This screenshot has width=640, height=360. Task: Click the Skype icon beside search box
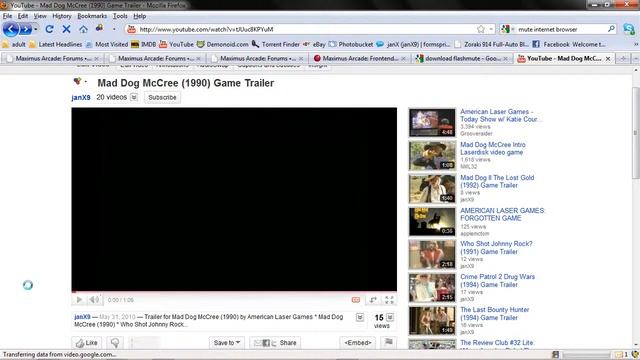point(629,29)
